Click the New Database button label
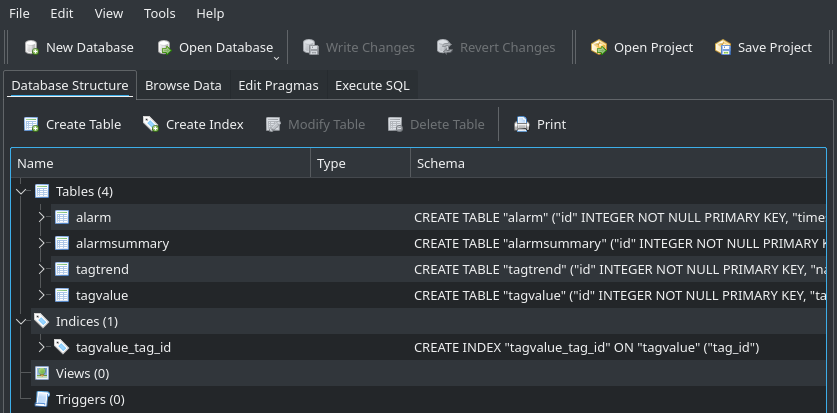The image size is (837, 413). click(x=90, y=47)
